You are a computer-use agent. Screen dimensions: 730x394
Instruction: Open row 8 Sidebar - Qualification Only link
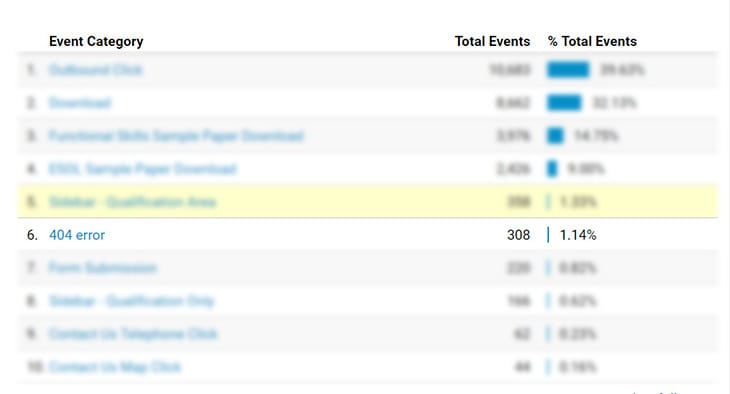(x=132, y=301)
